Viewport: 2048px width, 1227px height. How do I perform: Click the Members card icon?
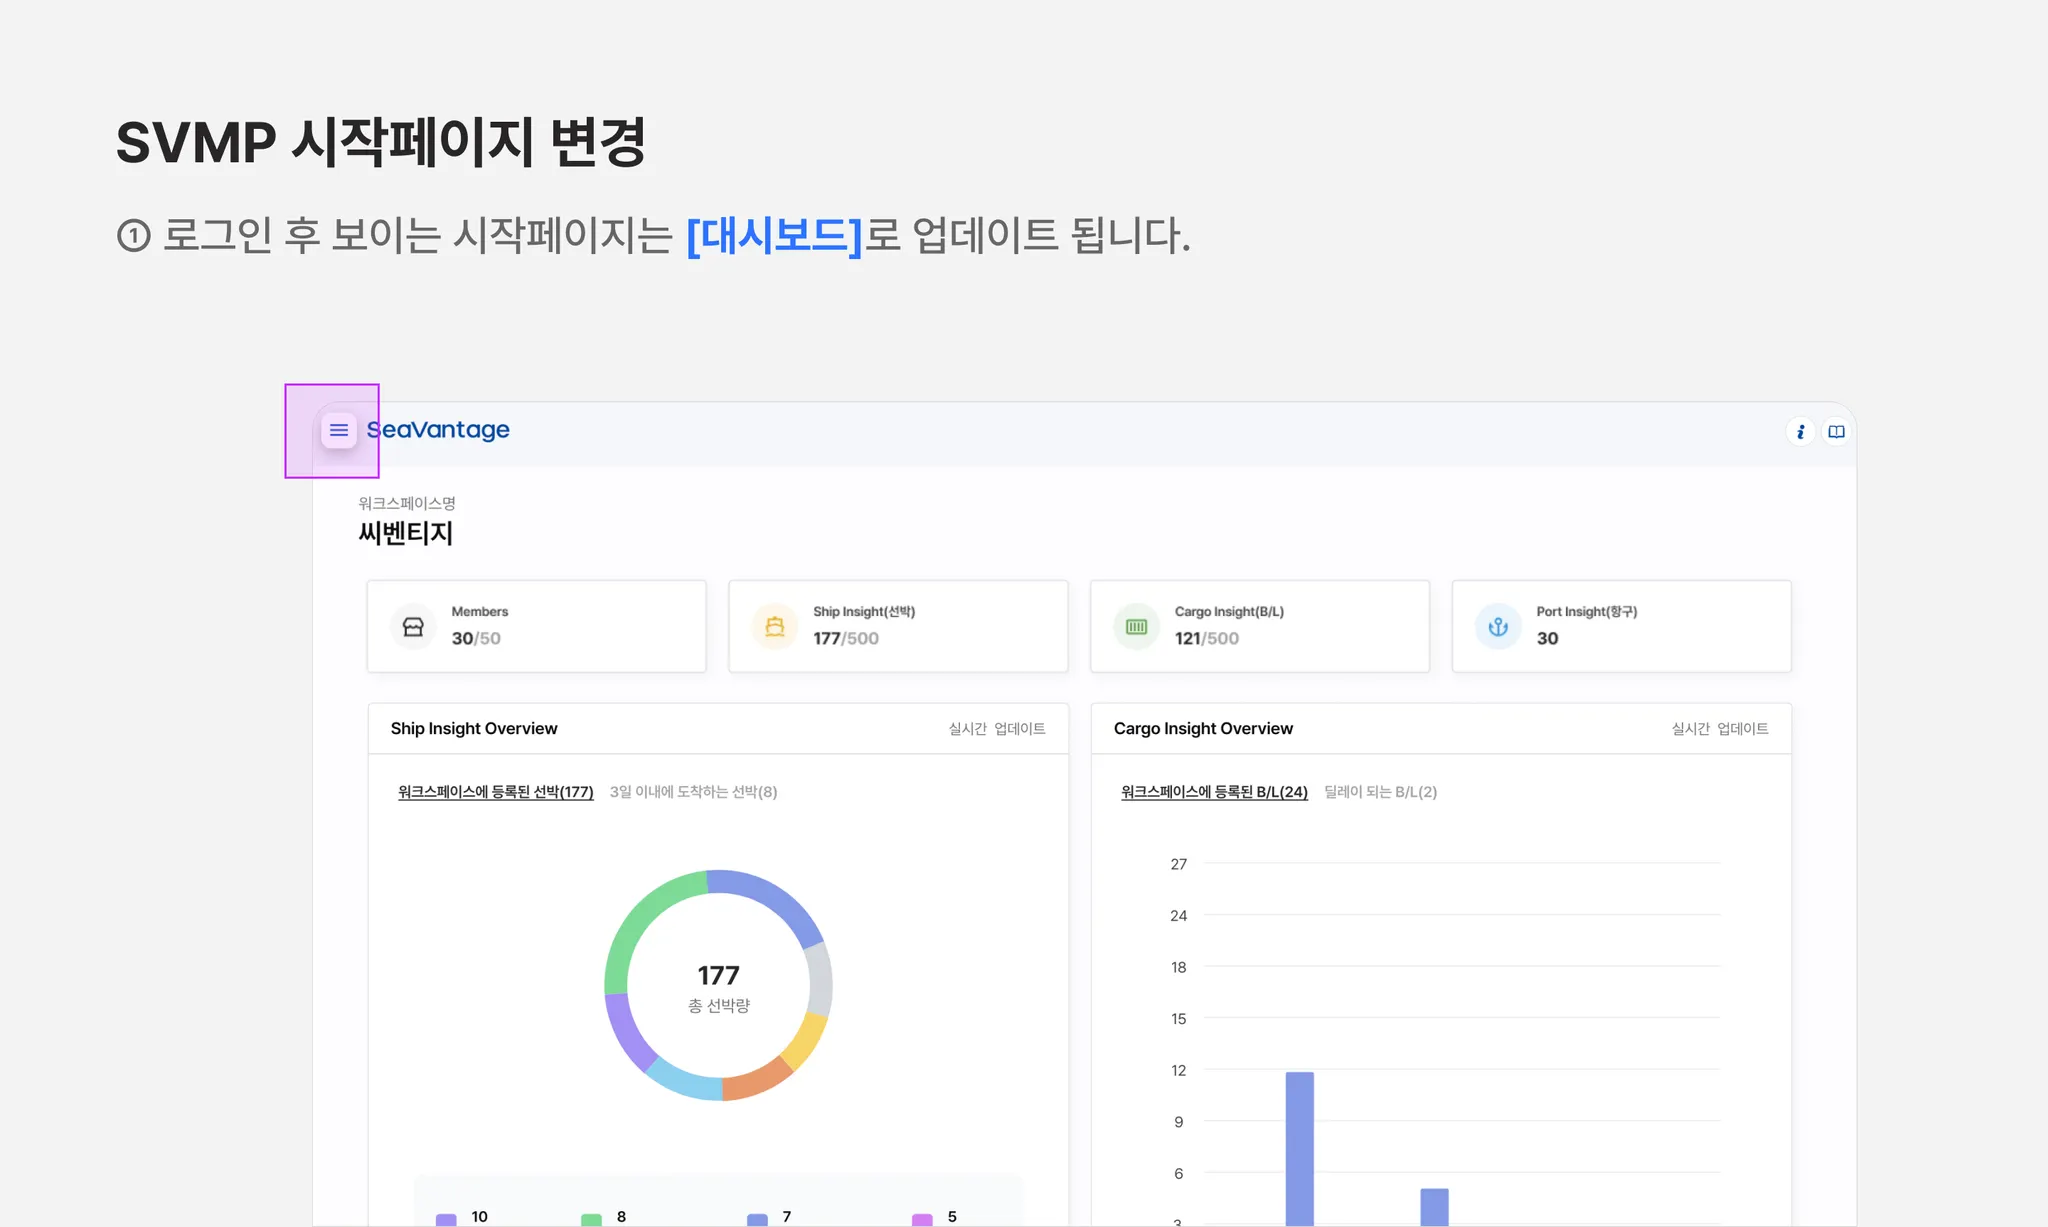[x=413, y=627]
